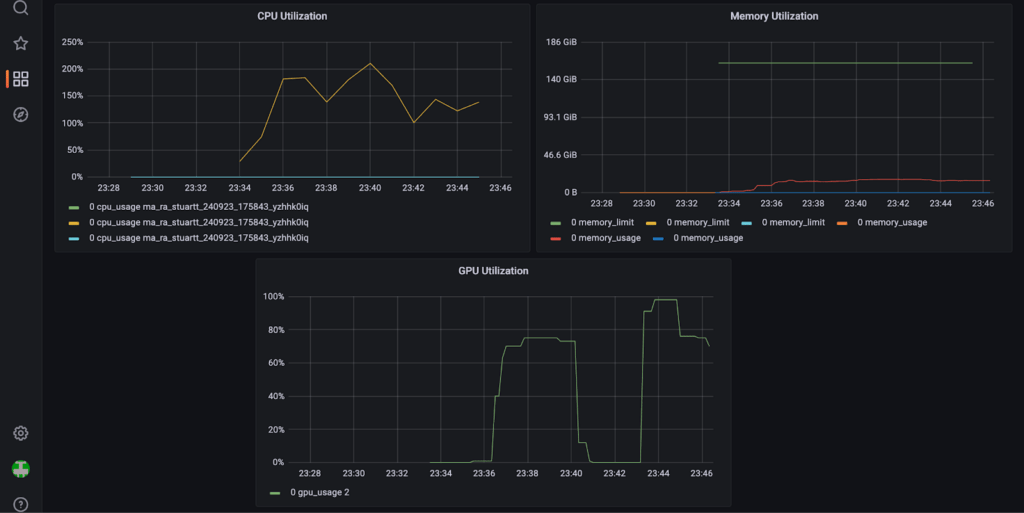This screenshot has height=513, width=1024.
Task: Click the green cpu_usage legend color swatch
Action: [74, 206]
